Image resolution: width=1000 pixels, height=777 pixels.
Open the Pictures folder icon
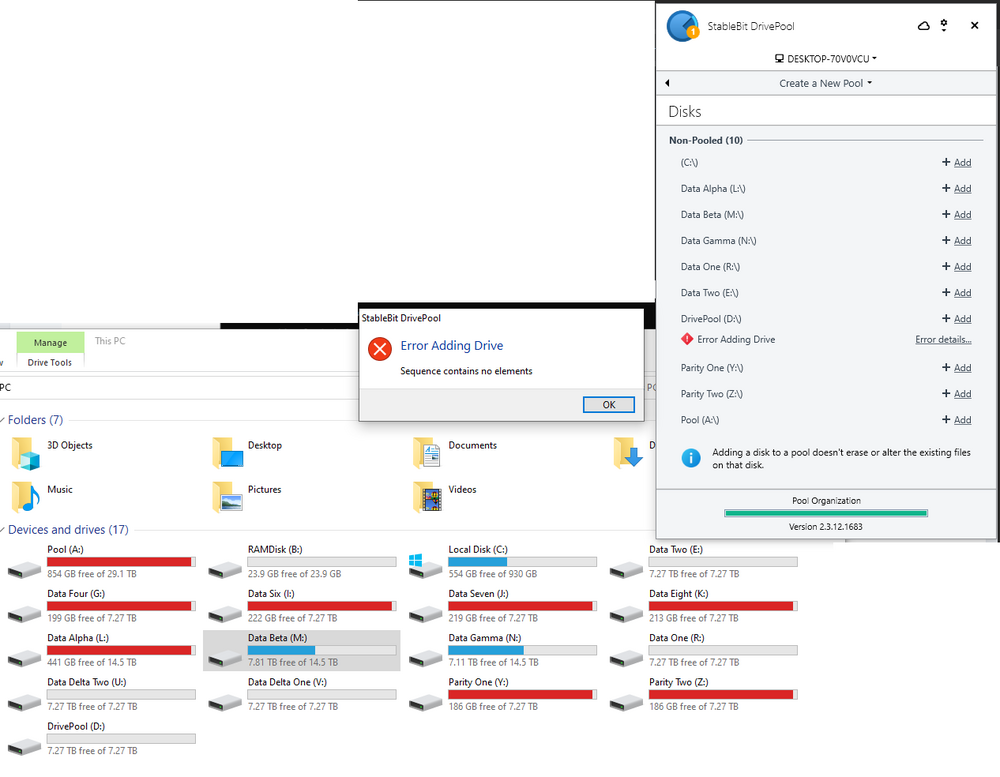point(227,497)
